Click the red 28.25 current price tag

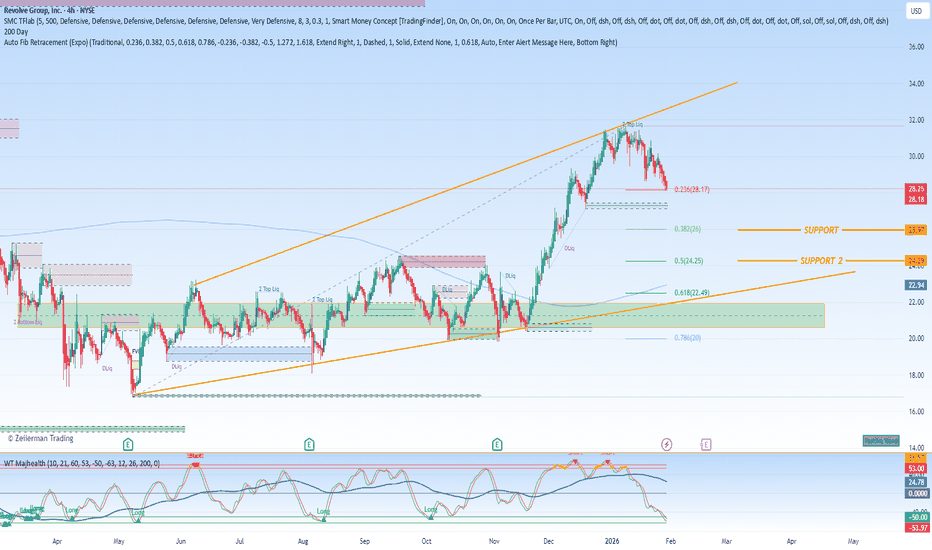(x=914, y=188)
